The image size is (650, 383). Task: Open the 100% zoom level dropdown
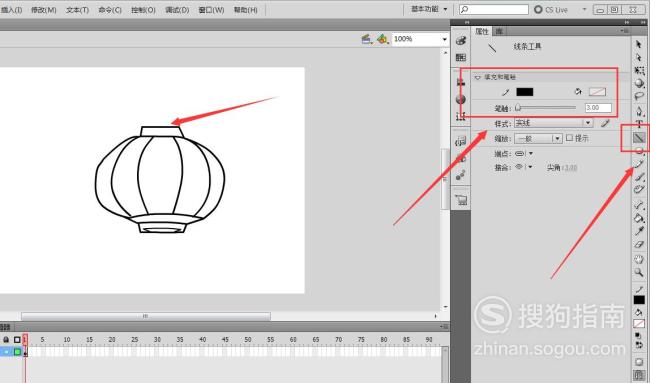[444, 39]
